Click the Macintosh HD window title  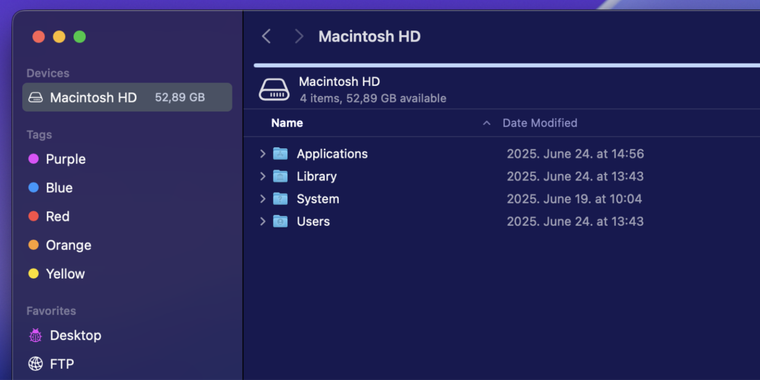pos(369,36)
